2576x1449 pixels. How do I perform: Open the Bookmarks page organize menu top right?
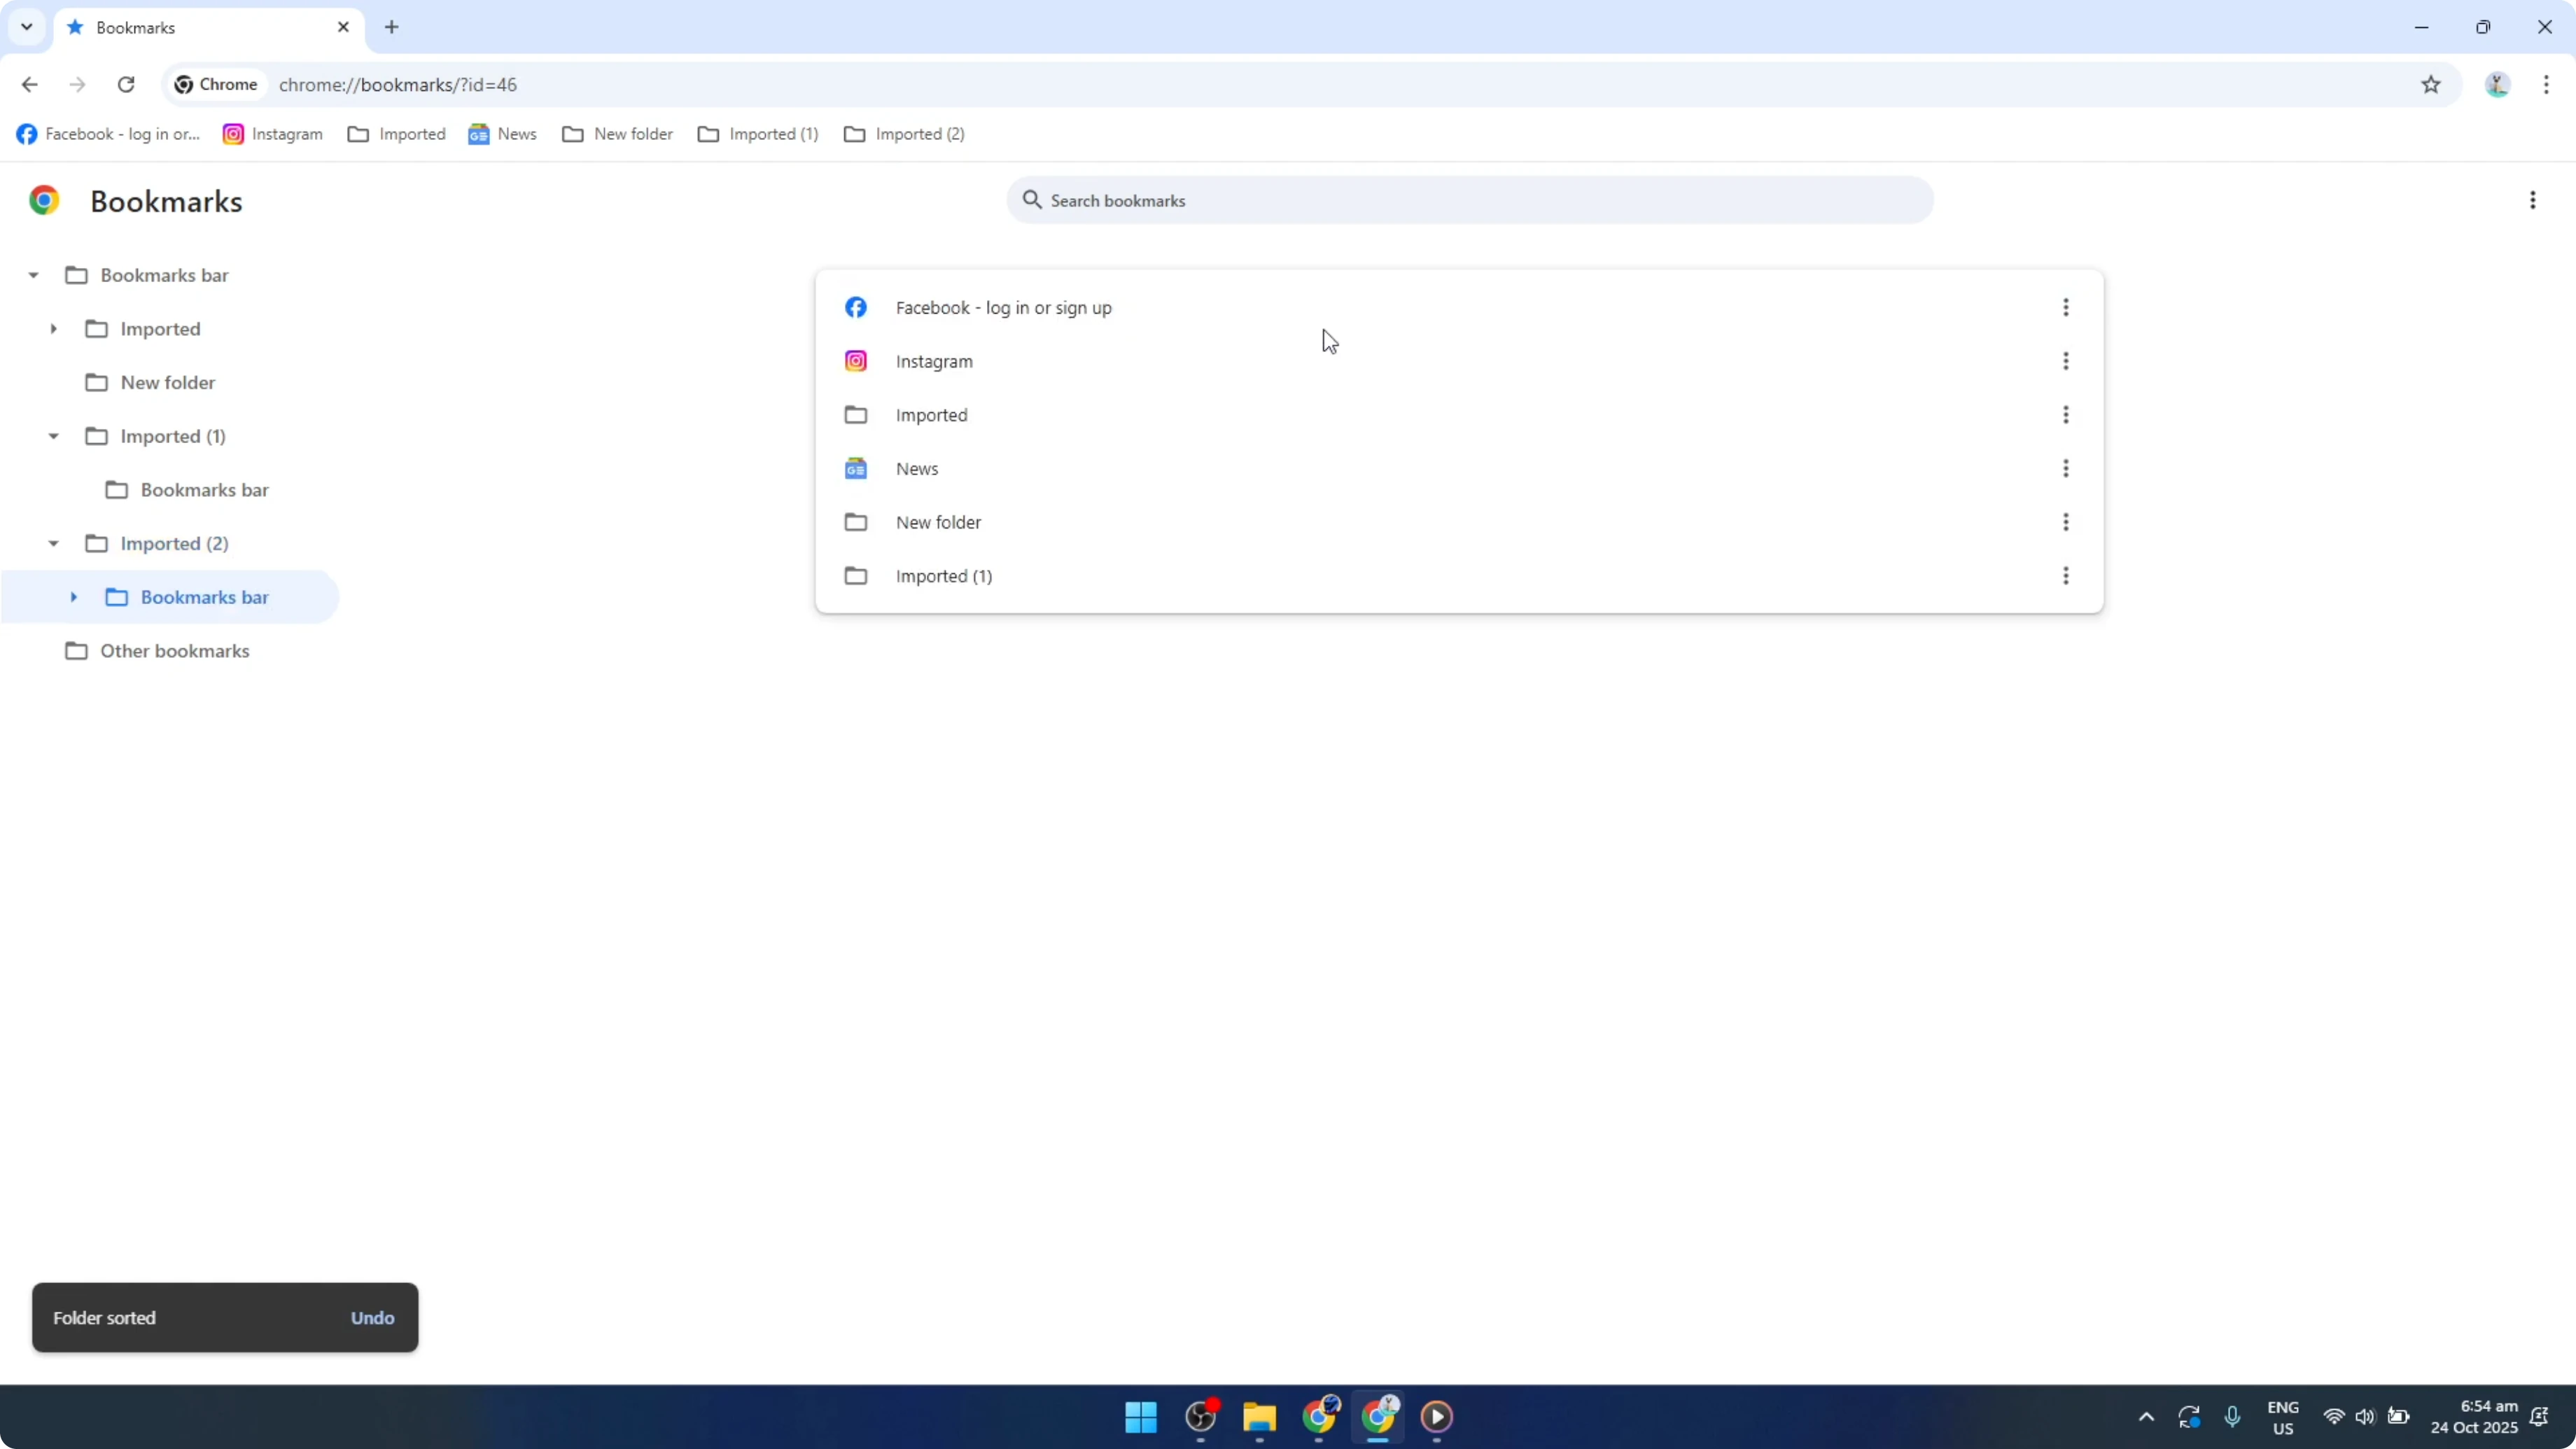tap(2533, 200)
